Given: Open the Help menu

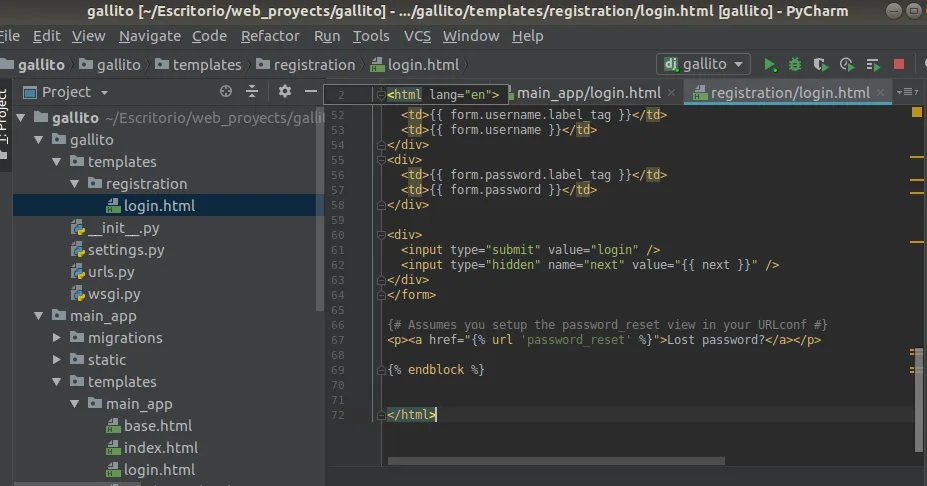Looking at the screenshot, I should click(x=527, y=36).
